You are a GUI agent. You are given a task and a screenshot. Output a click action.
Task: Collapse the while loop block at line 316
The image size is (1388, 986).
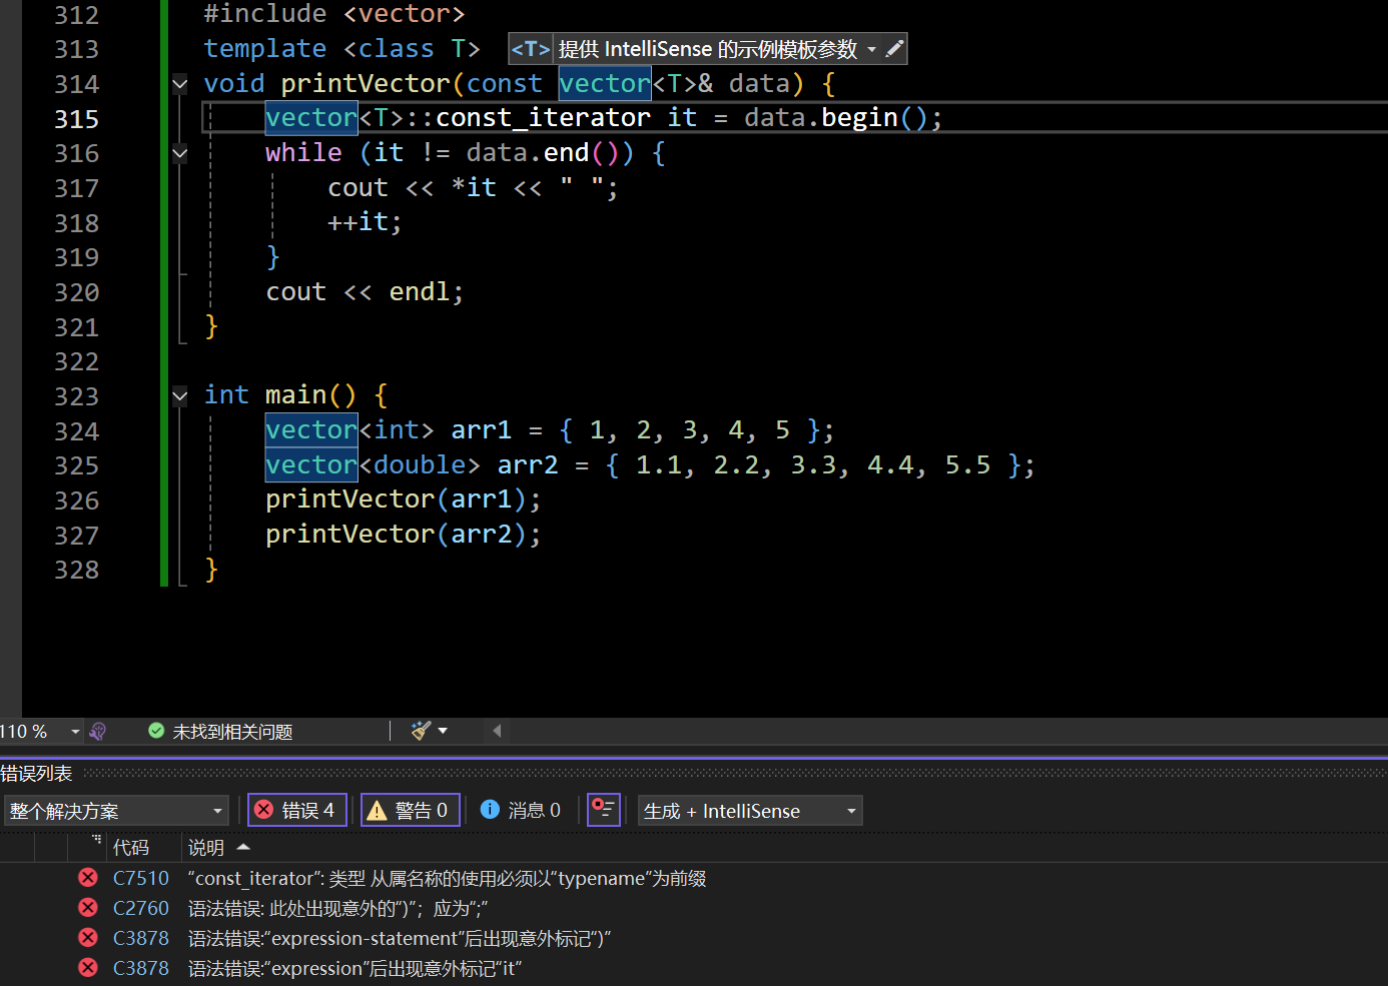[180, 153]
